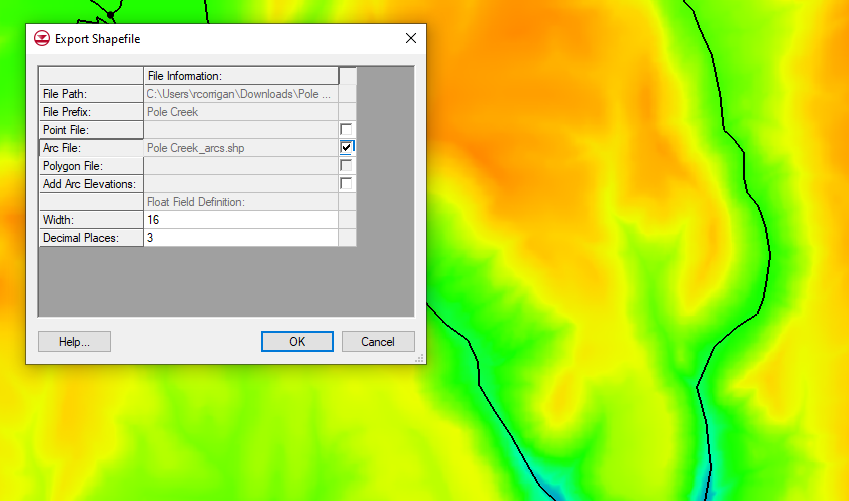The image size is (849, 501).
Task: Enable the Polygon File checkbox
Action: pos(346,165)
